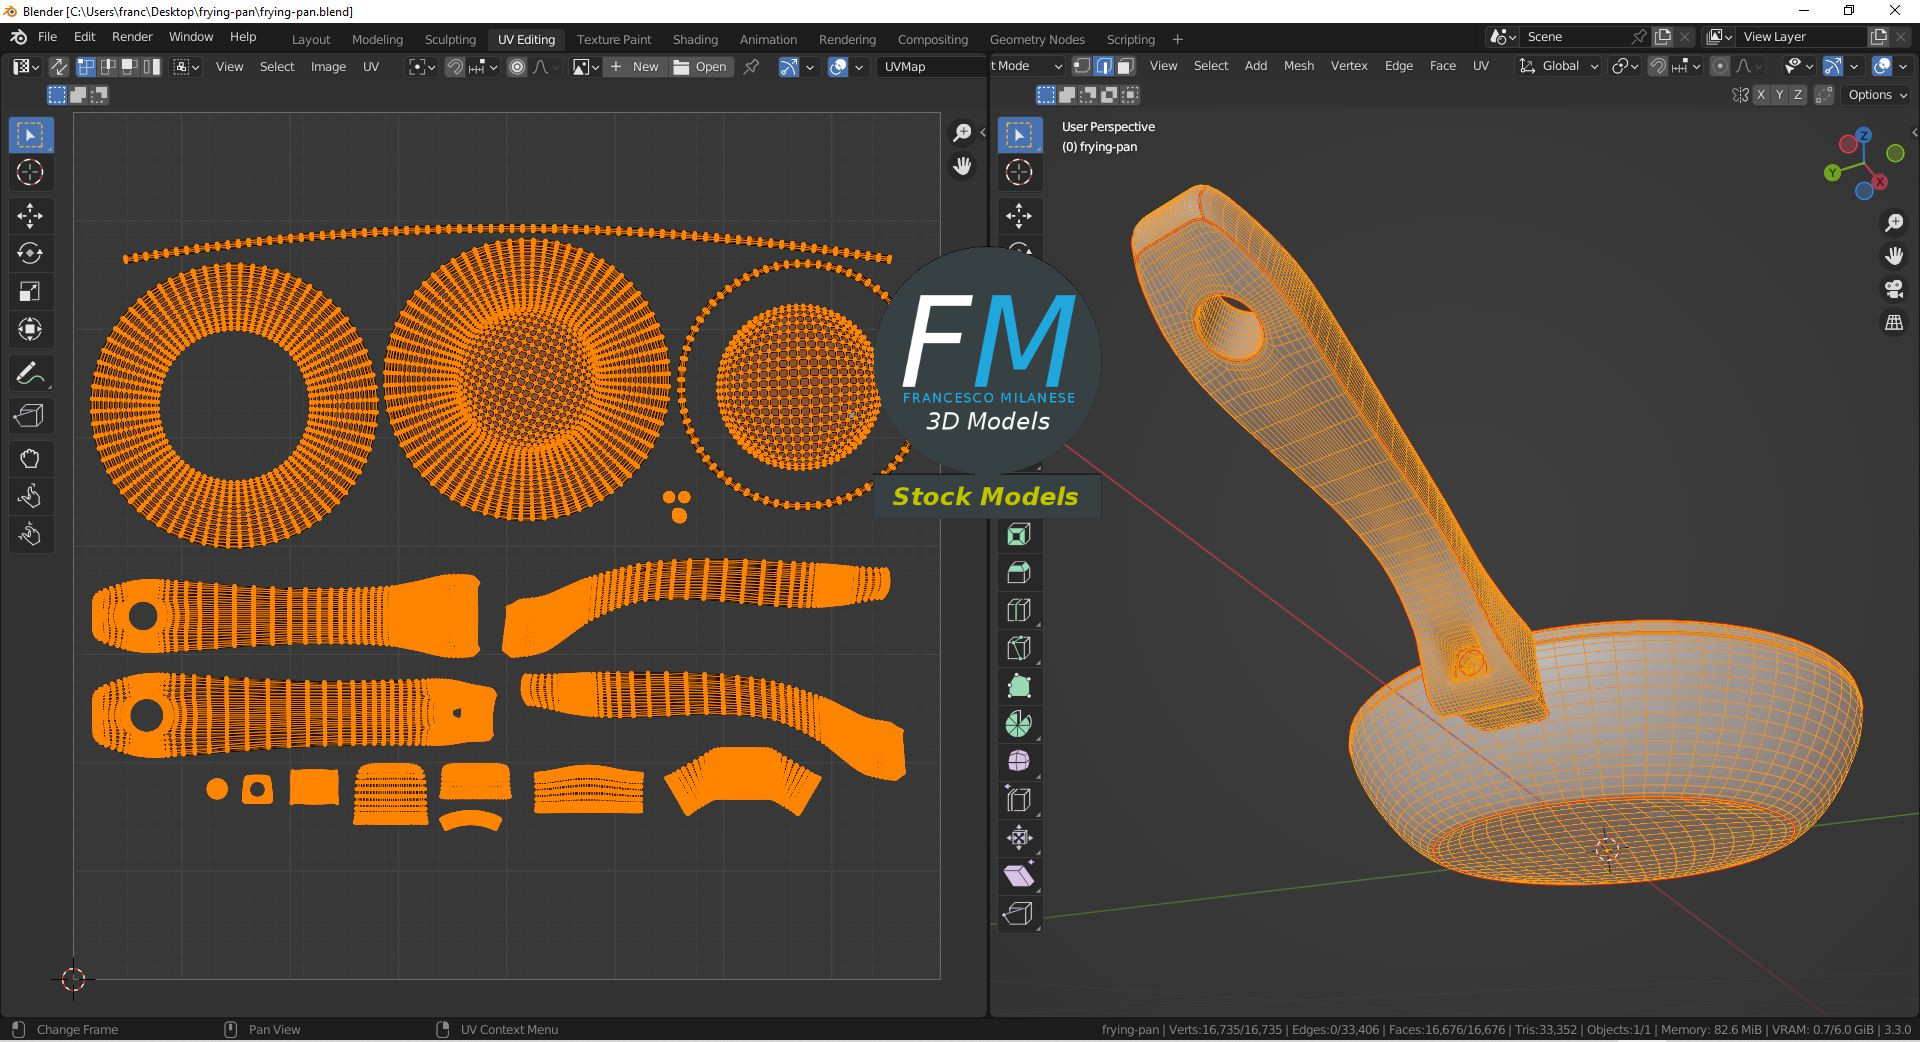This screenshot has width=1920, height=1042.
Task: Toggle snapping magnet in 3D viewport header
Action: [x=1658, y=66]
